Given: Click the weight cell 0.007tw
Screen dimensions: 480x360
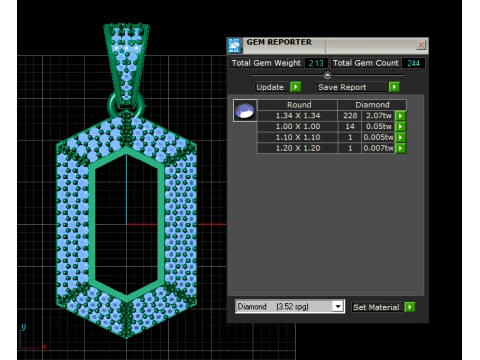Looking at the screenshot, I should (378, 148).
